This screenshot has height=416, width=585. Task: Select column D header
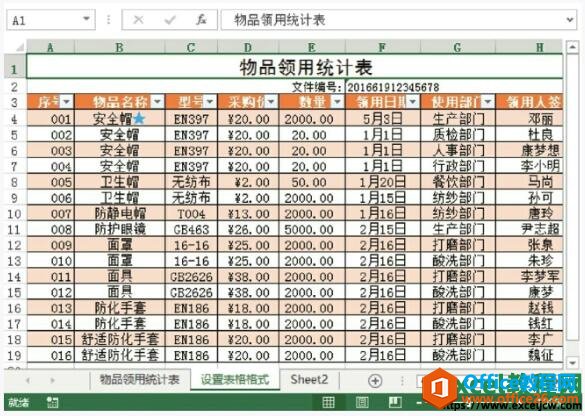pos(248,47)
